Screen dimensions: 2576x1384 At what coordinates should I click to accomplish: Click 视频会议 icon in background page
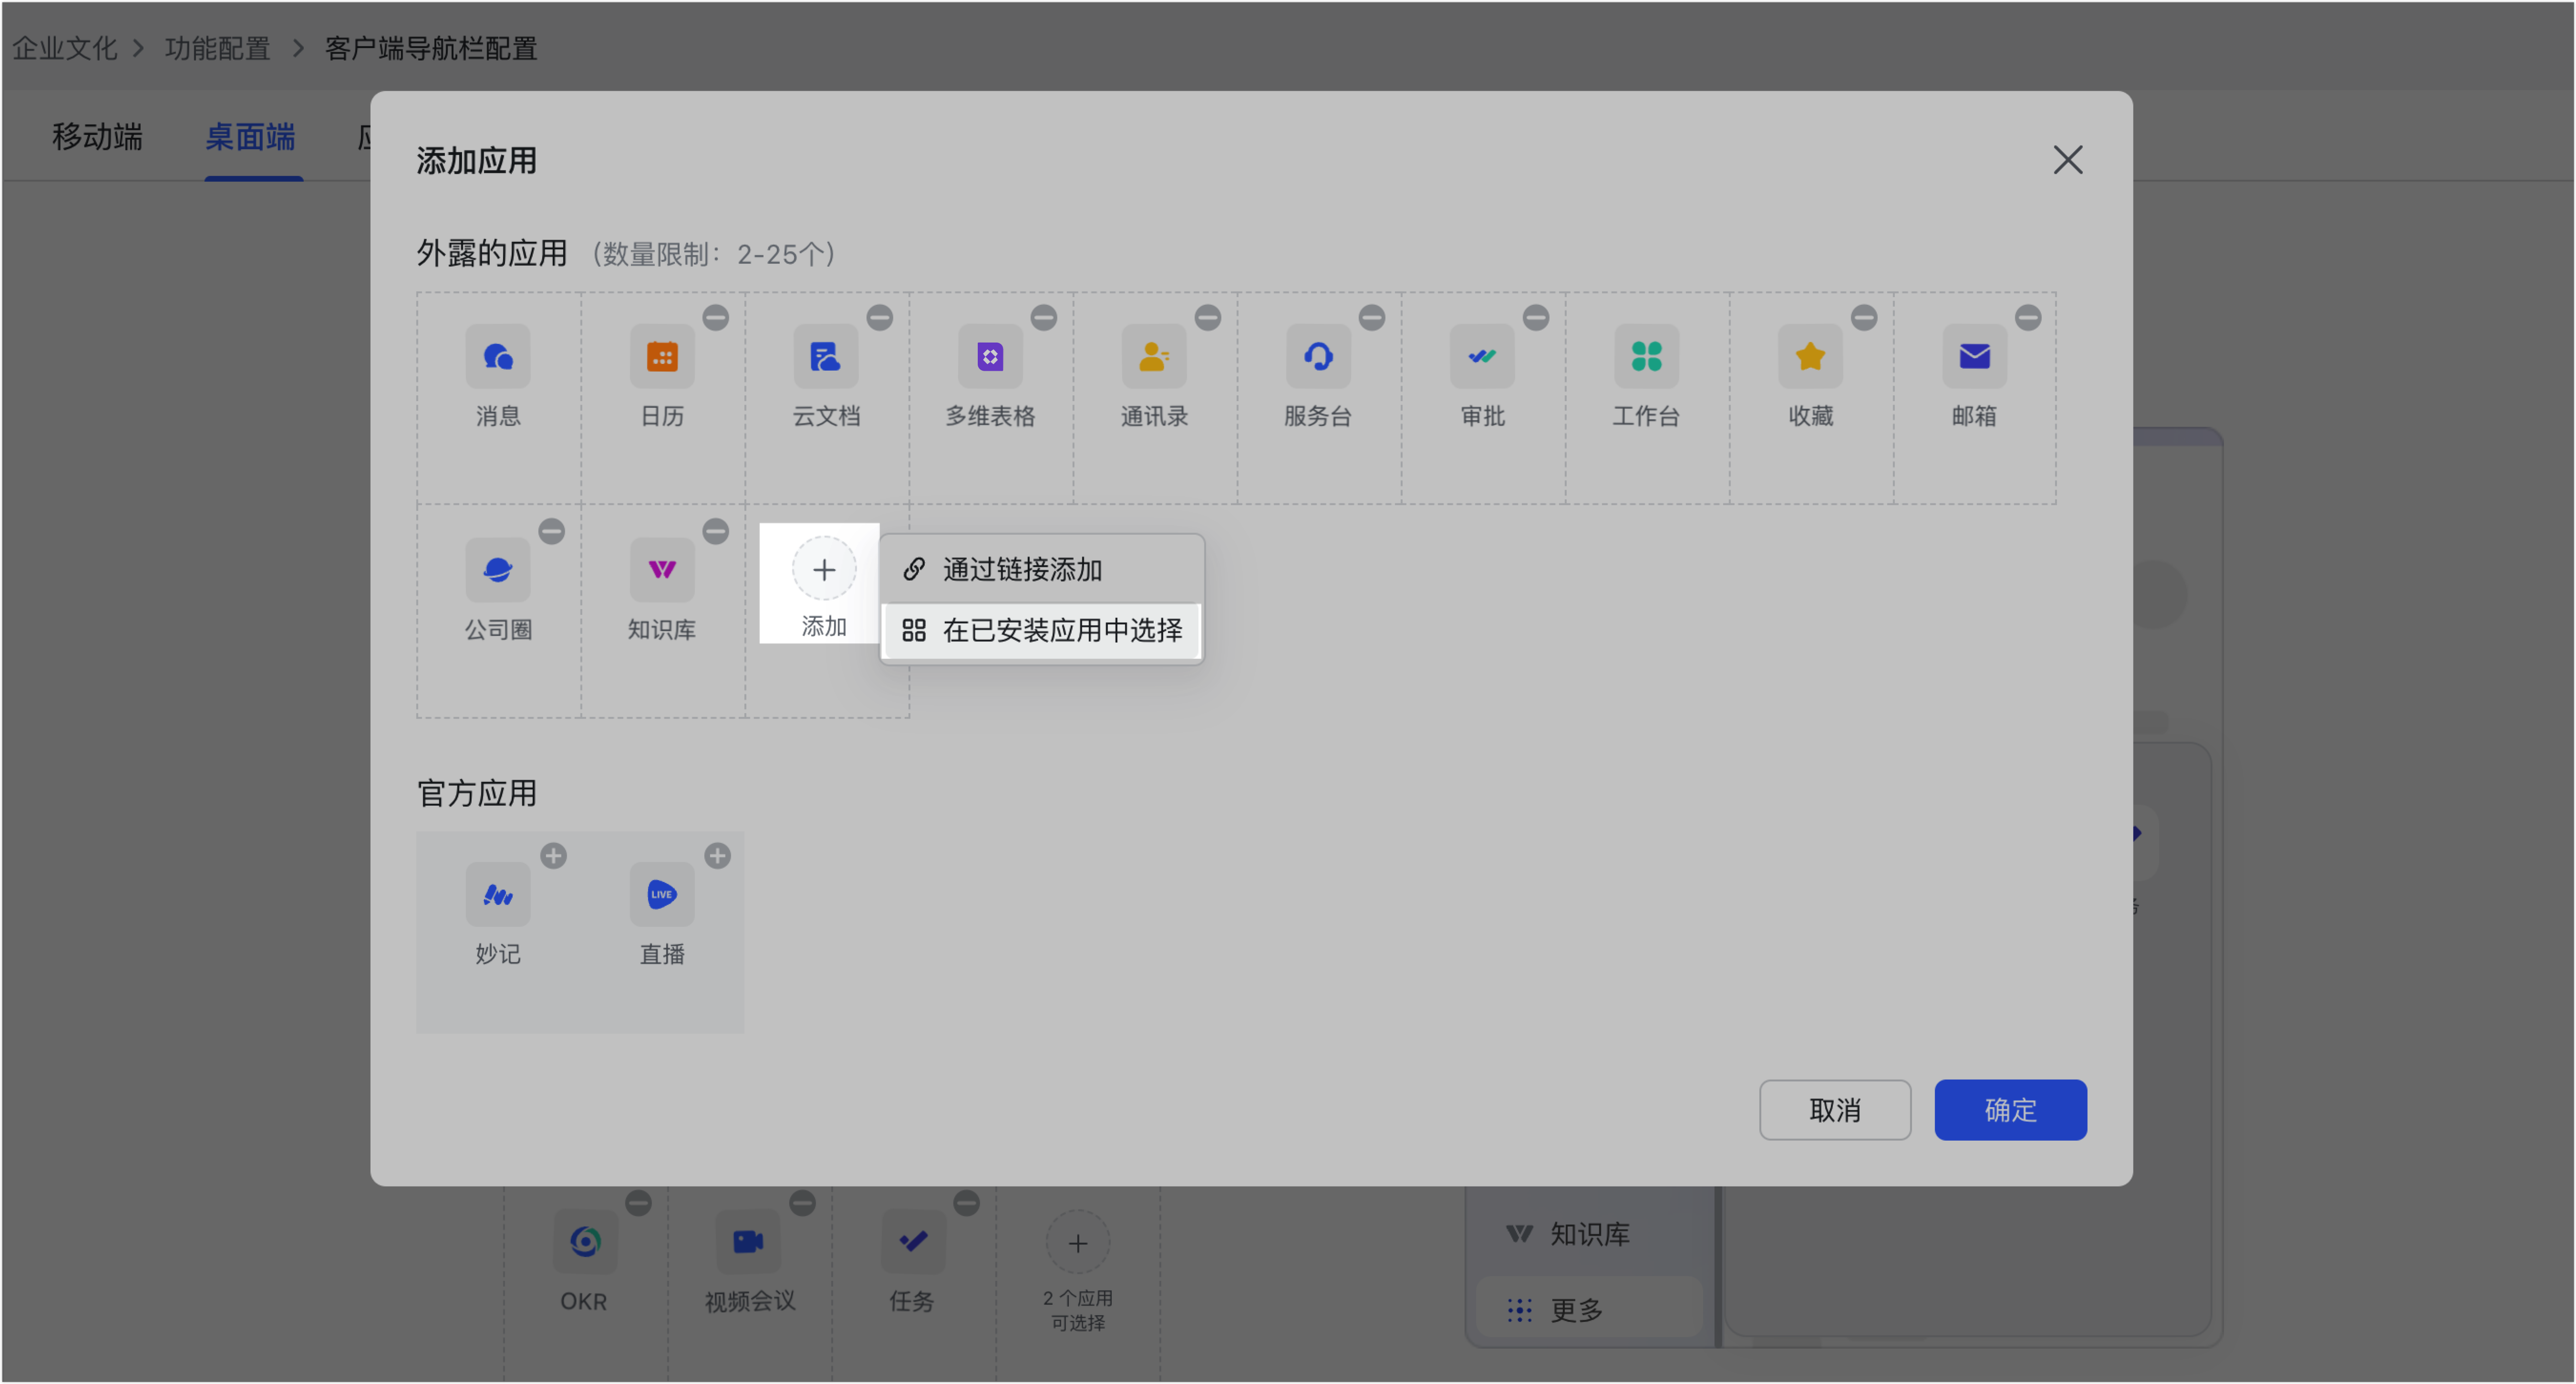pos(748,1241)
